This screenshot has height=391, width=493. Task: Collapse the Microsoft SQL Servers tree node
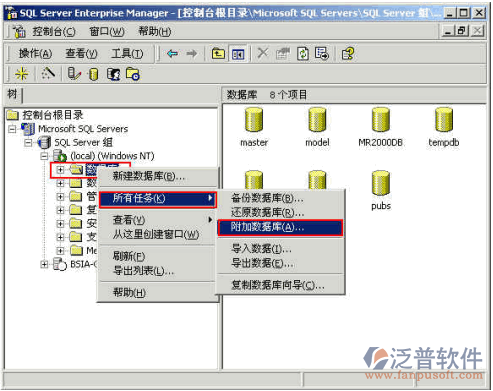(x=12, y=129)
